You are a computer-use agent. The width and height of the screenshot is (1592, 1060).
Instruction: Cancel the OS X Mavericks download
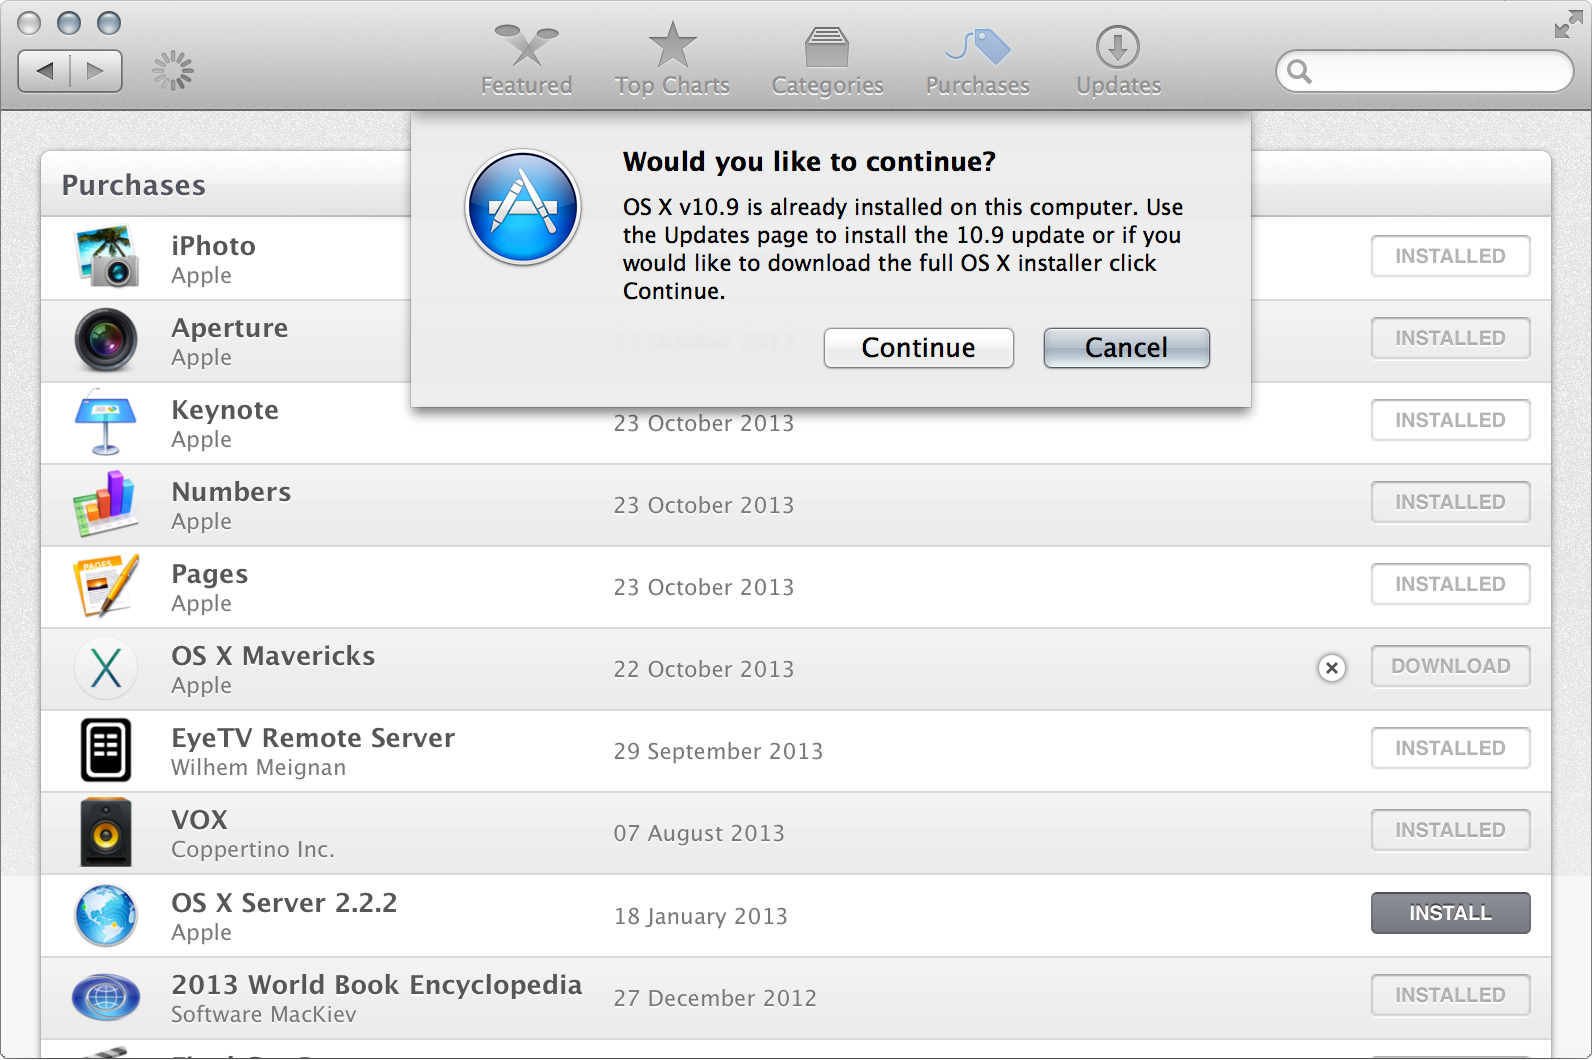(x=1332, y=668)
